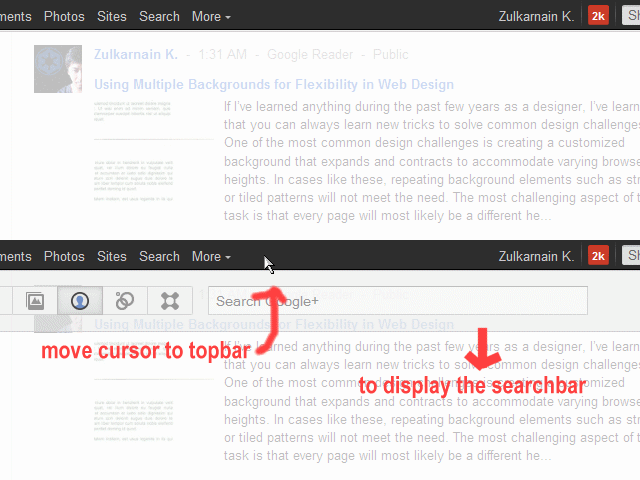Expand More dropdown in topbar above Search Google+

point(211,256)
